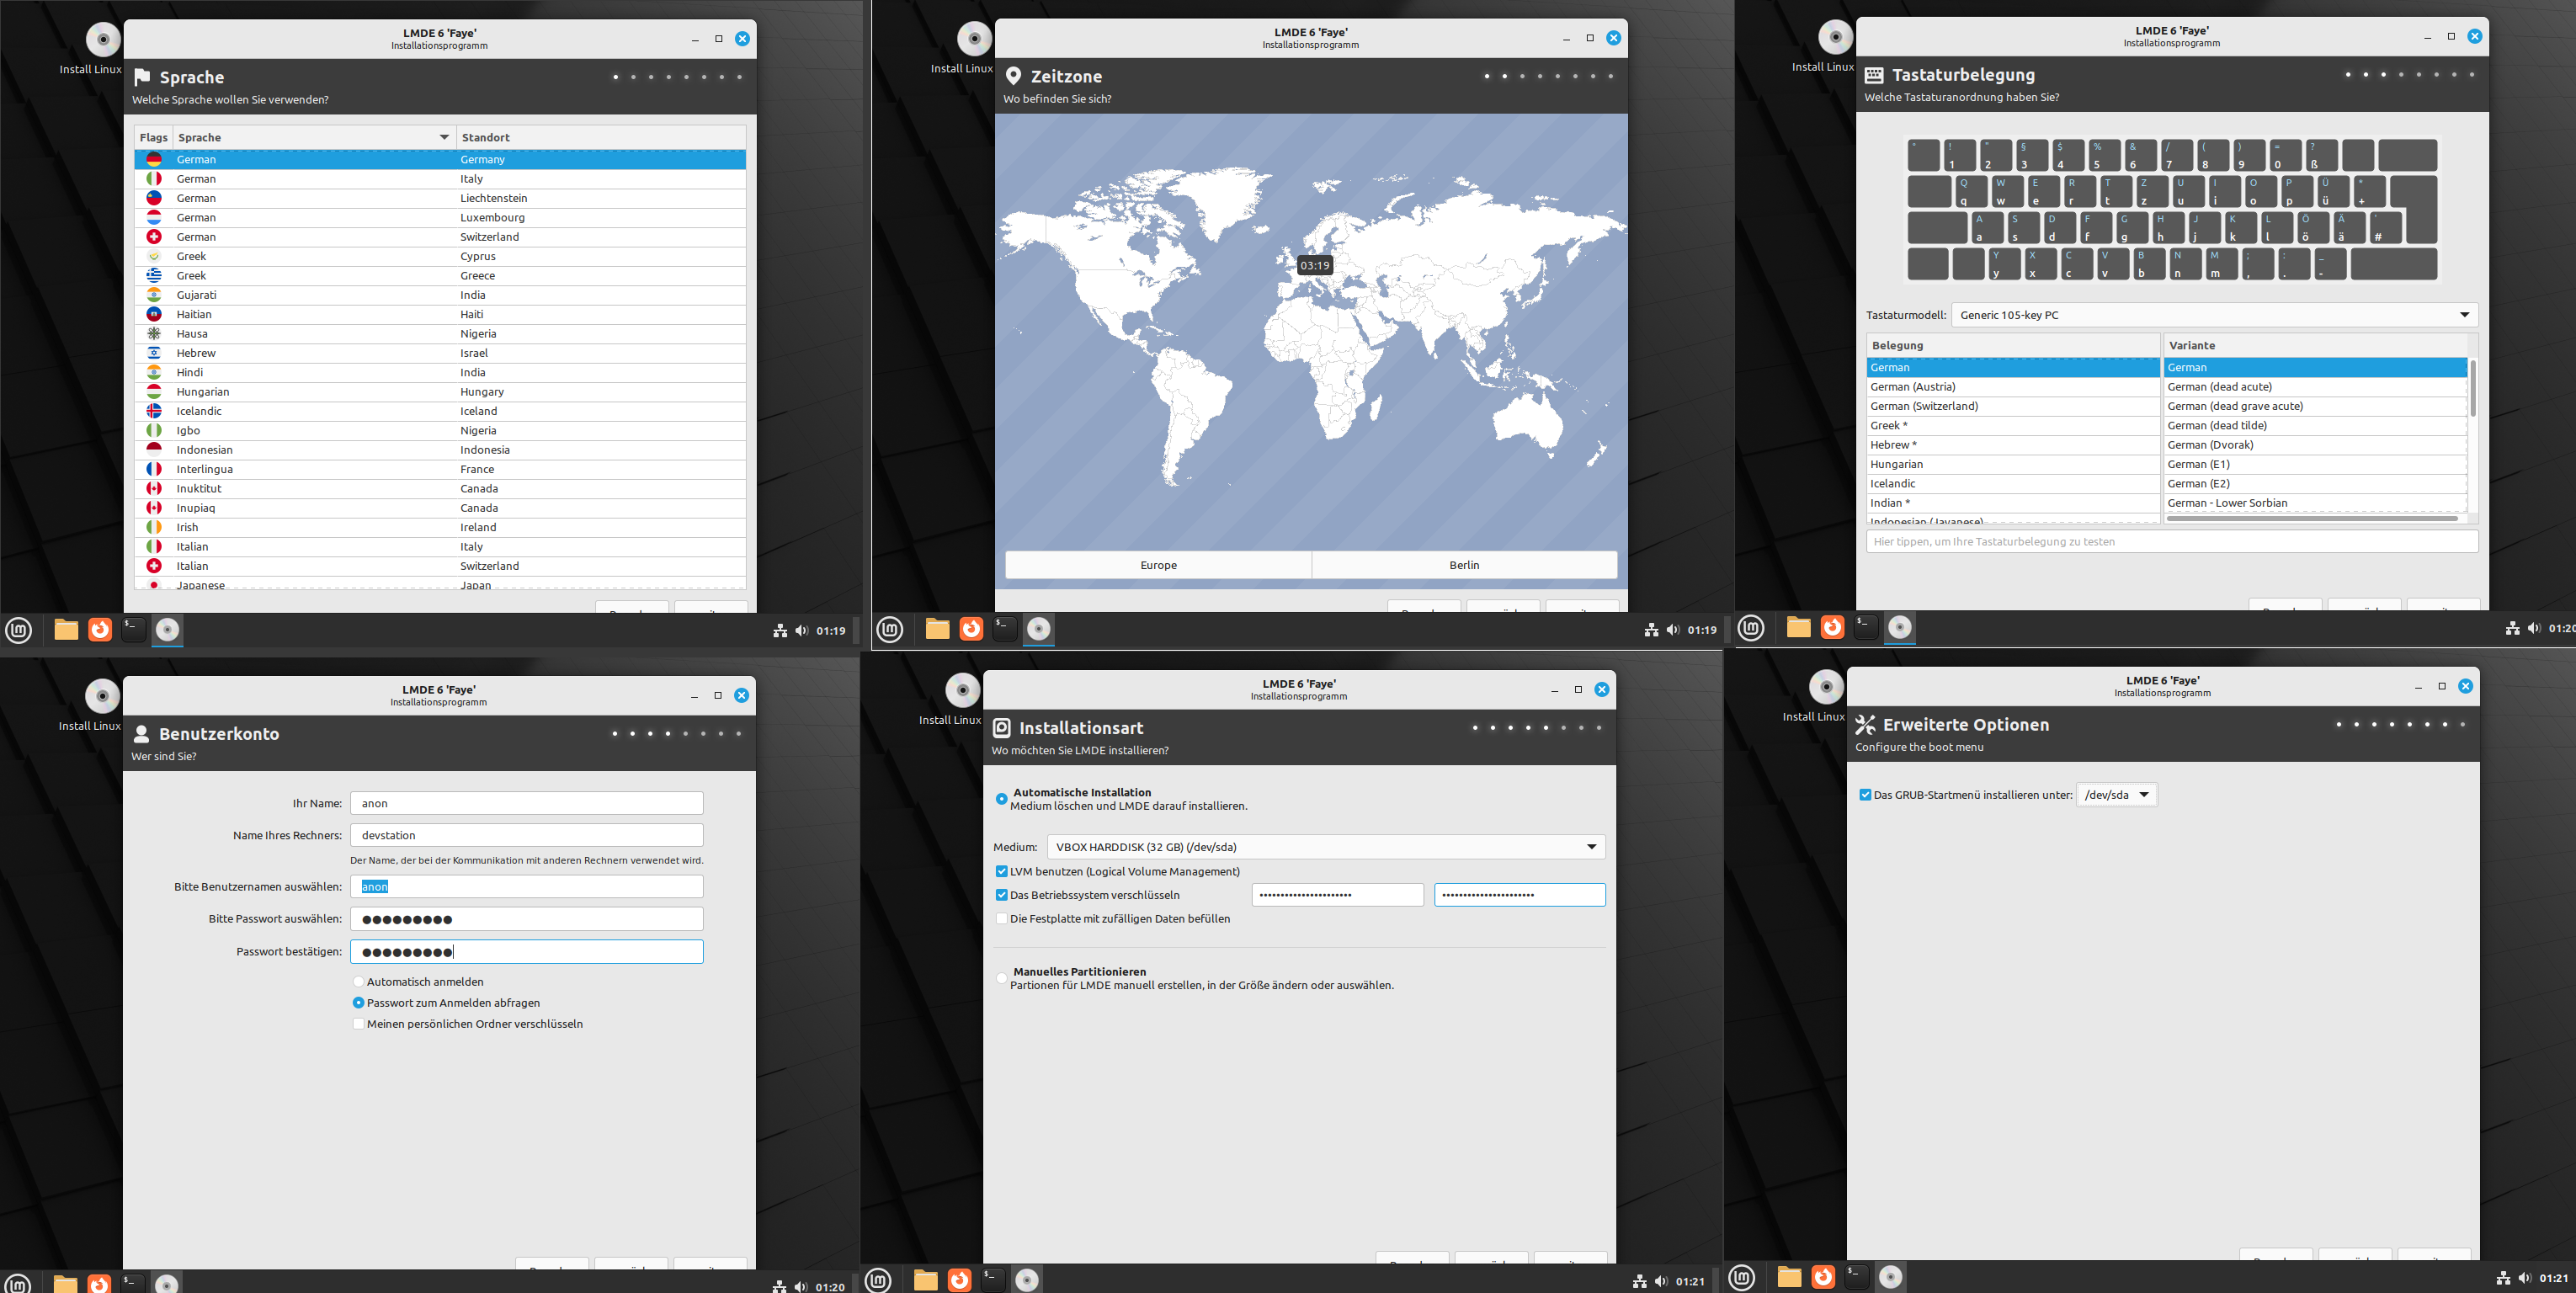Open Mint menu below the Installationsart window
This screenshot has height=1293, width=2576.
coord(878,1280)
